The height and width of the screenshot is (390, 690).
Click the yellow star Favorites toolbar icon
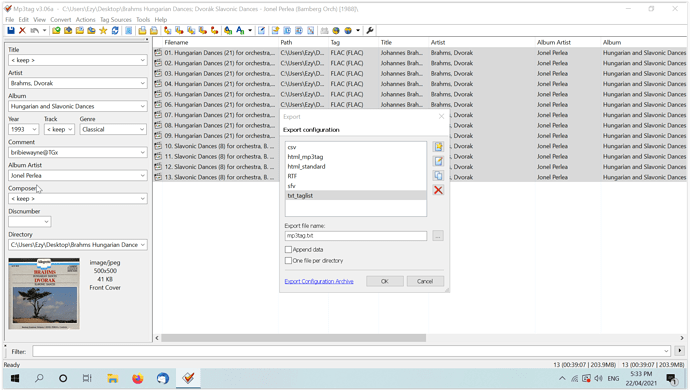103,30
